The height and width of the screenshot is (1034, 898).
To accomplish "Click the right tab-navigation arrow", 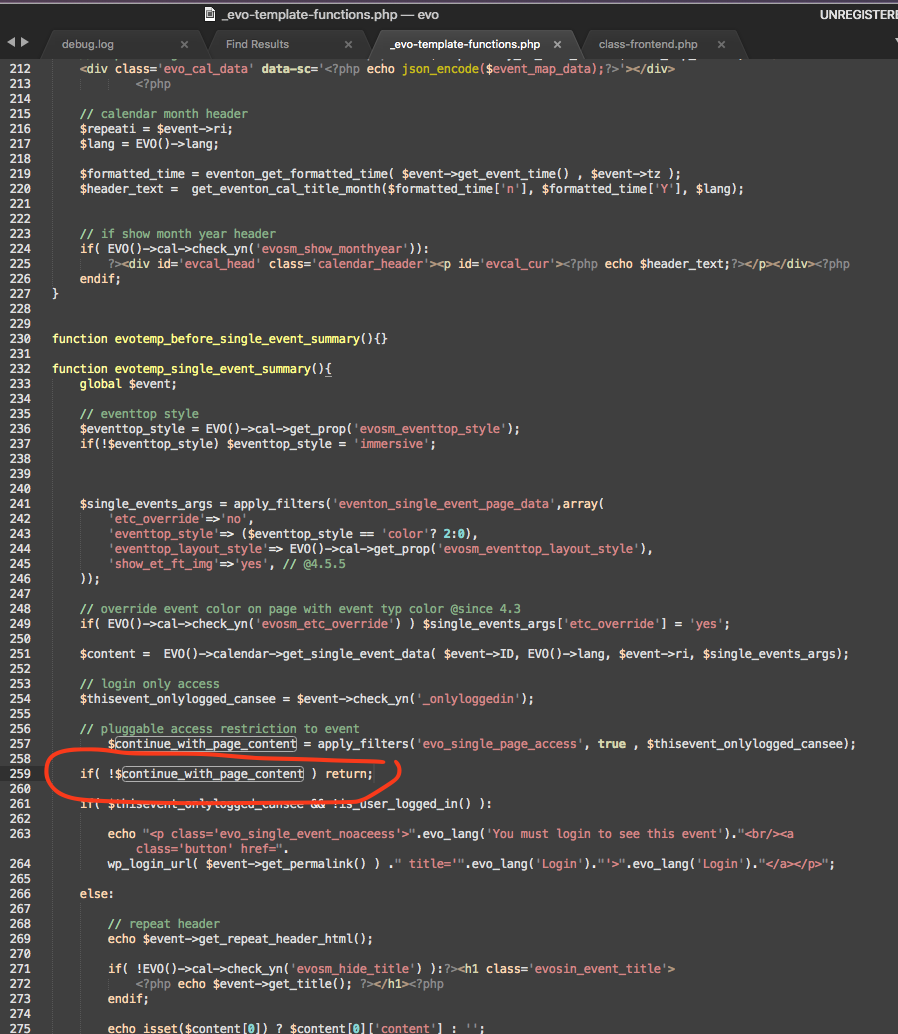I will coord(25,43).
